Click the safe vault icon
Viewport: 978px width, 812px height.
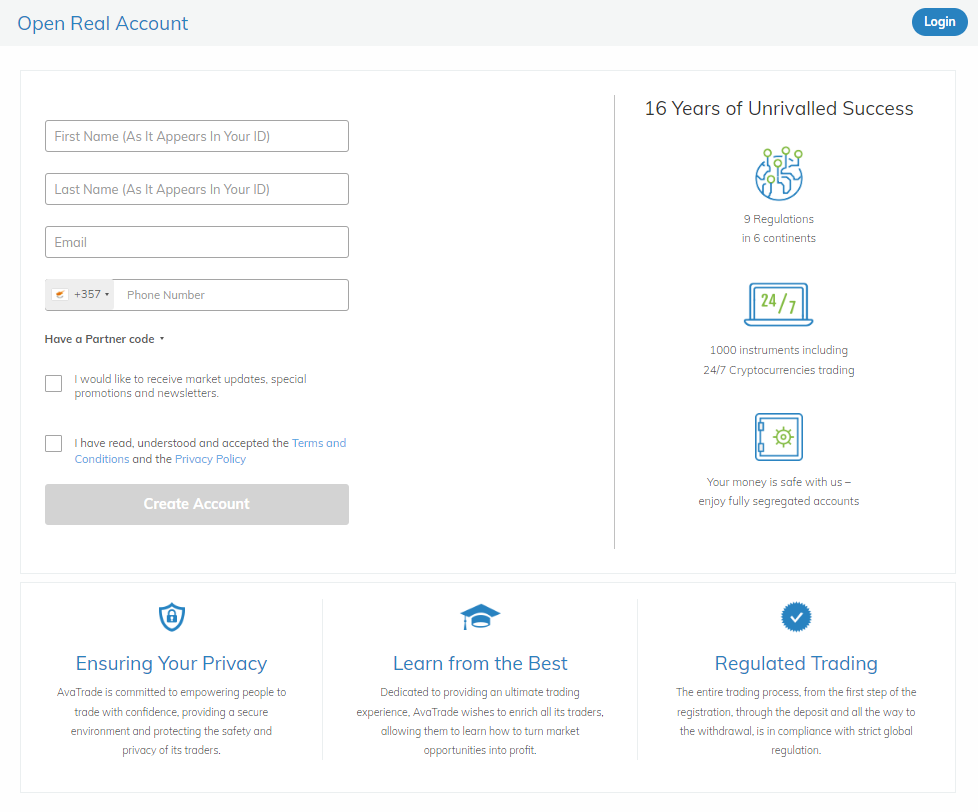(x=778, y=436)
